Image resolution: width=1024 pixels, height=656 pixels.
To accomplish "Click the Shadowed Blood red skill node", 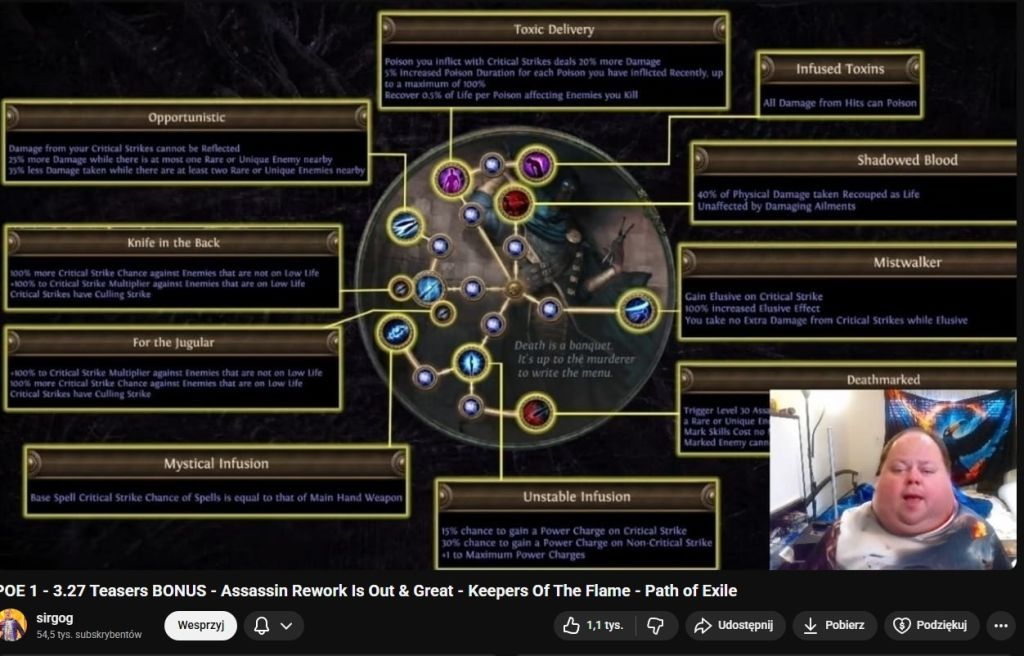I will pos(515,203).
